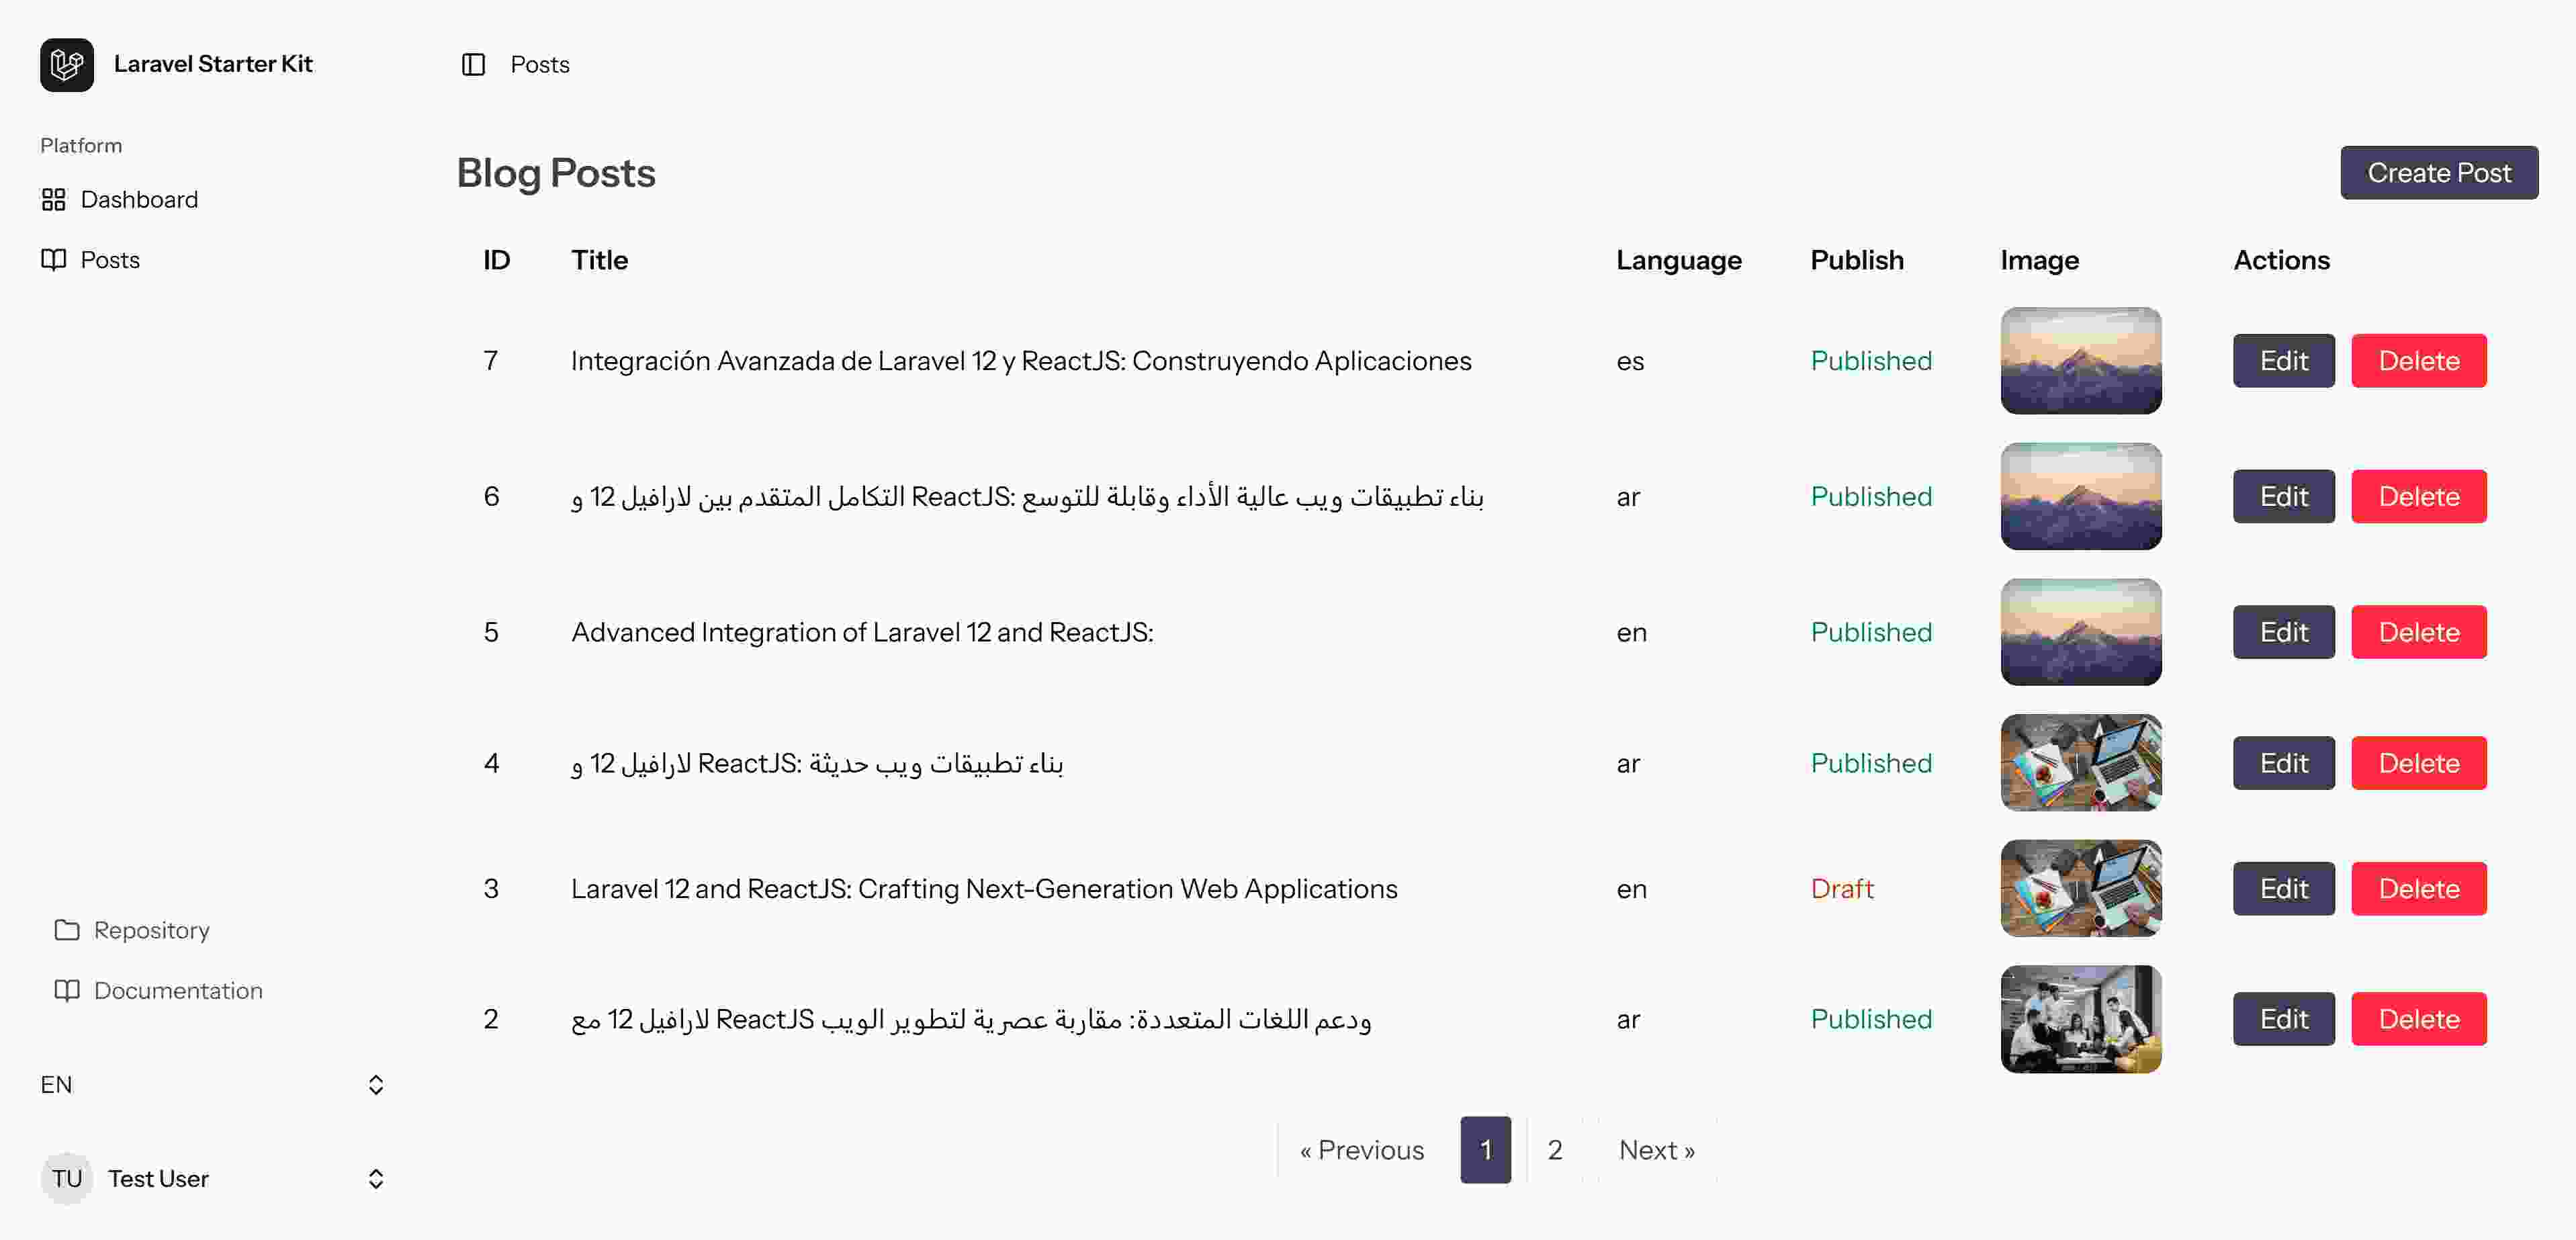Click the Documentation book icon

pos(67,990)
